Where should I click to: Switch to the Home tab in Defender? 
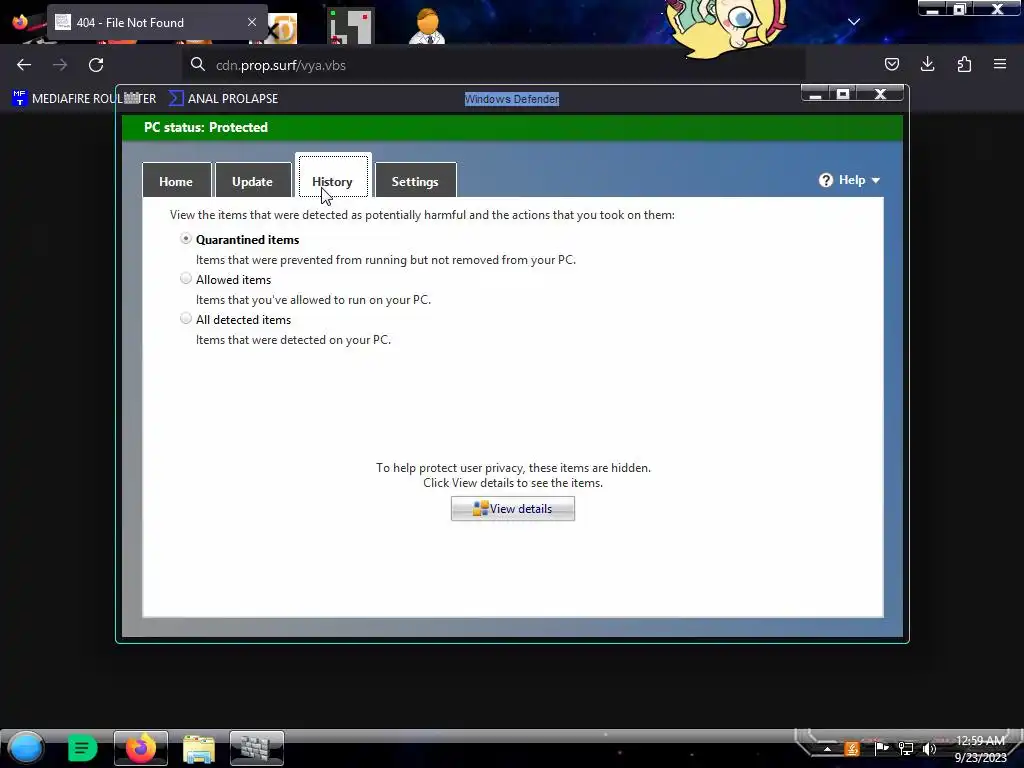point(176,180)
